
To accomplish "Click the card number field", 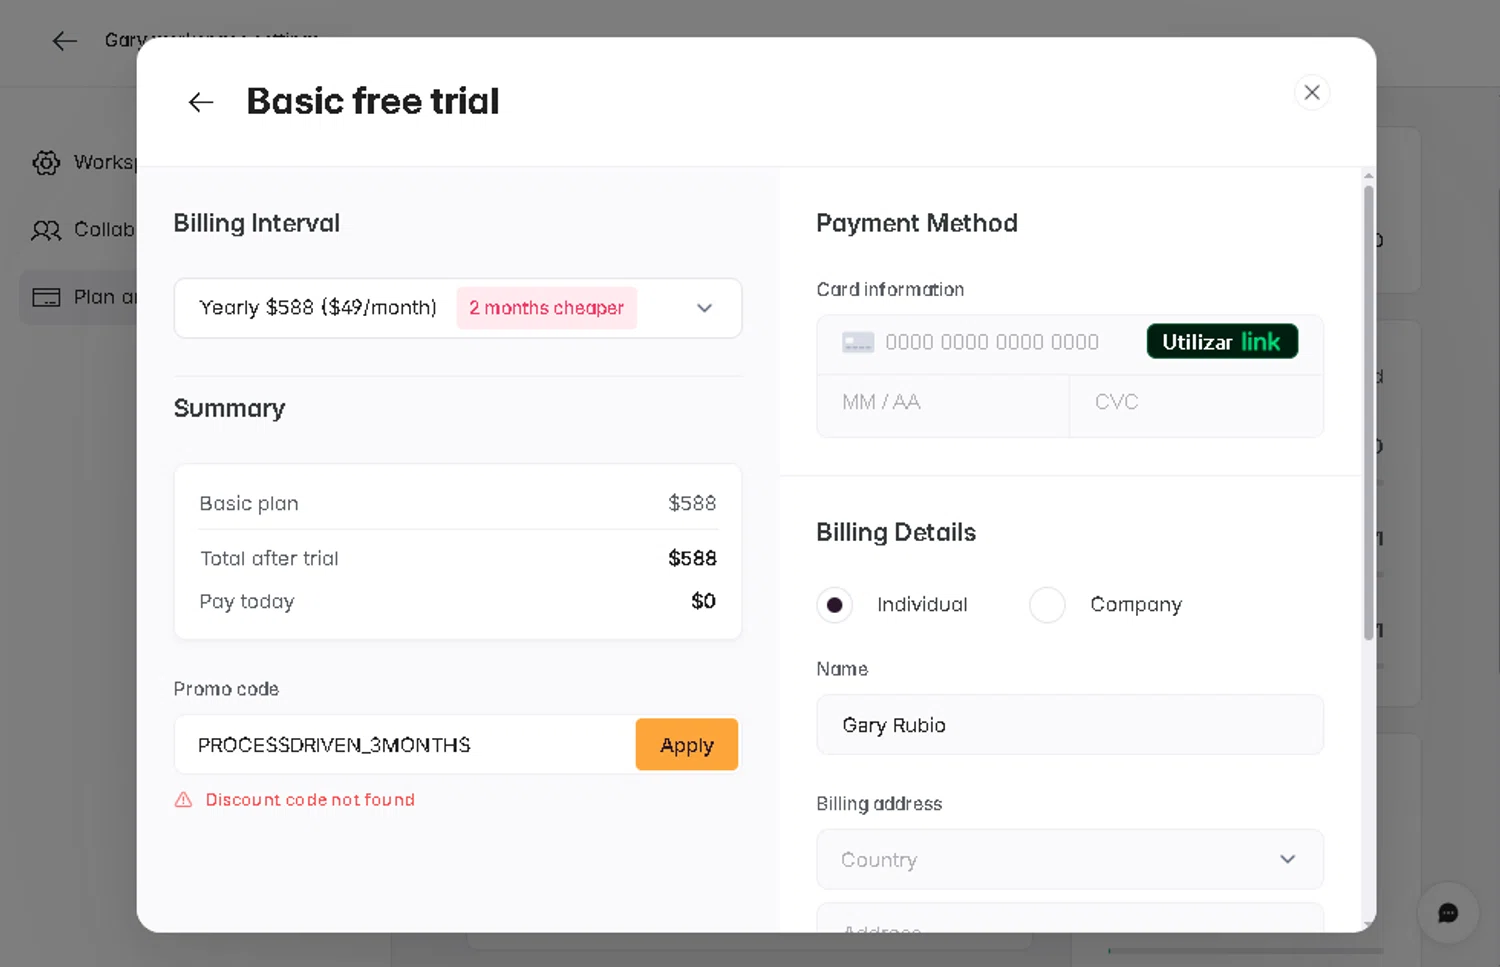I will [992, 343].
